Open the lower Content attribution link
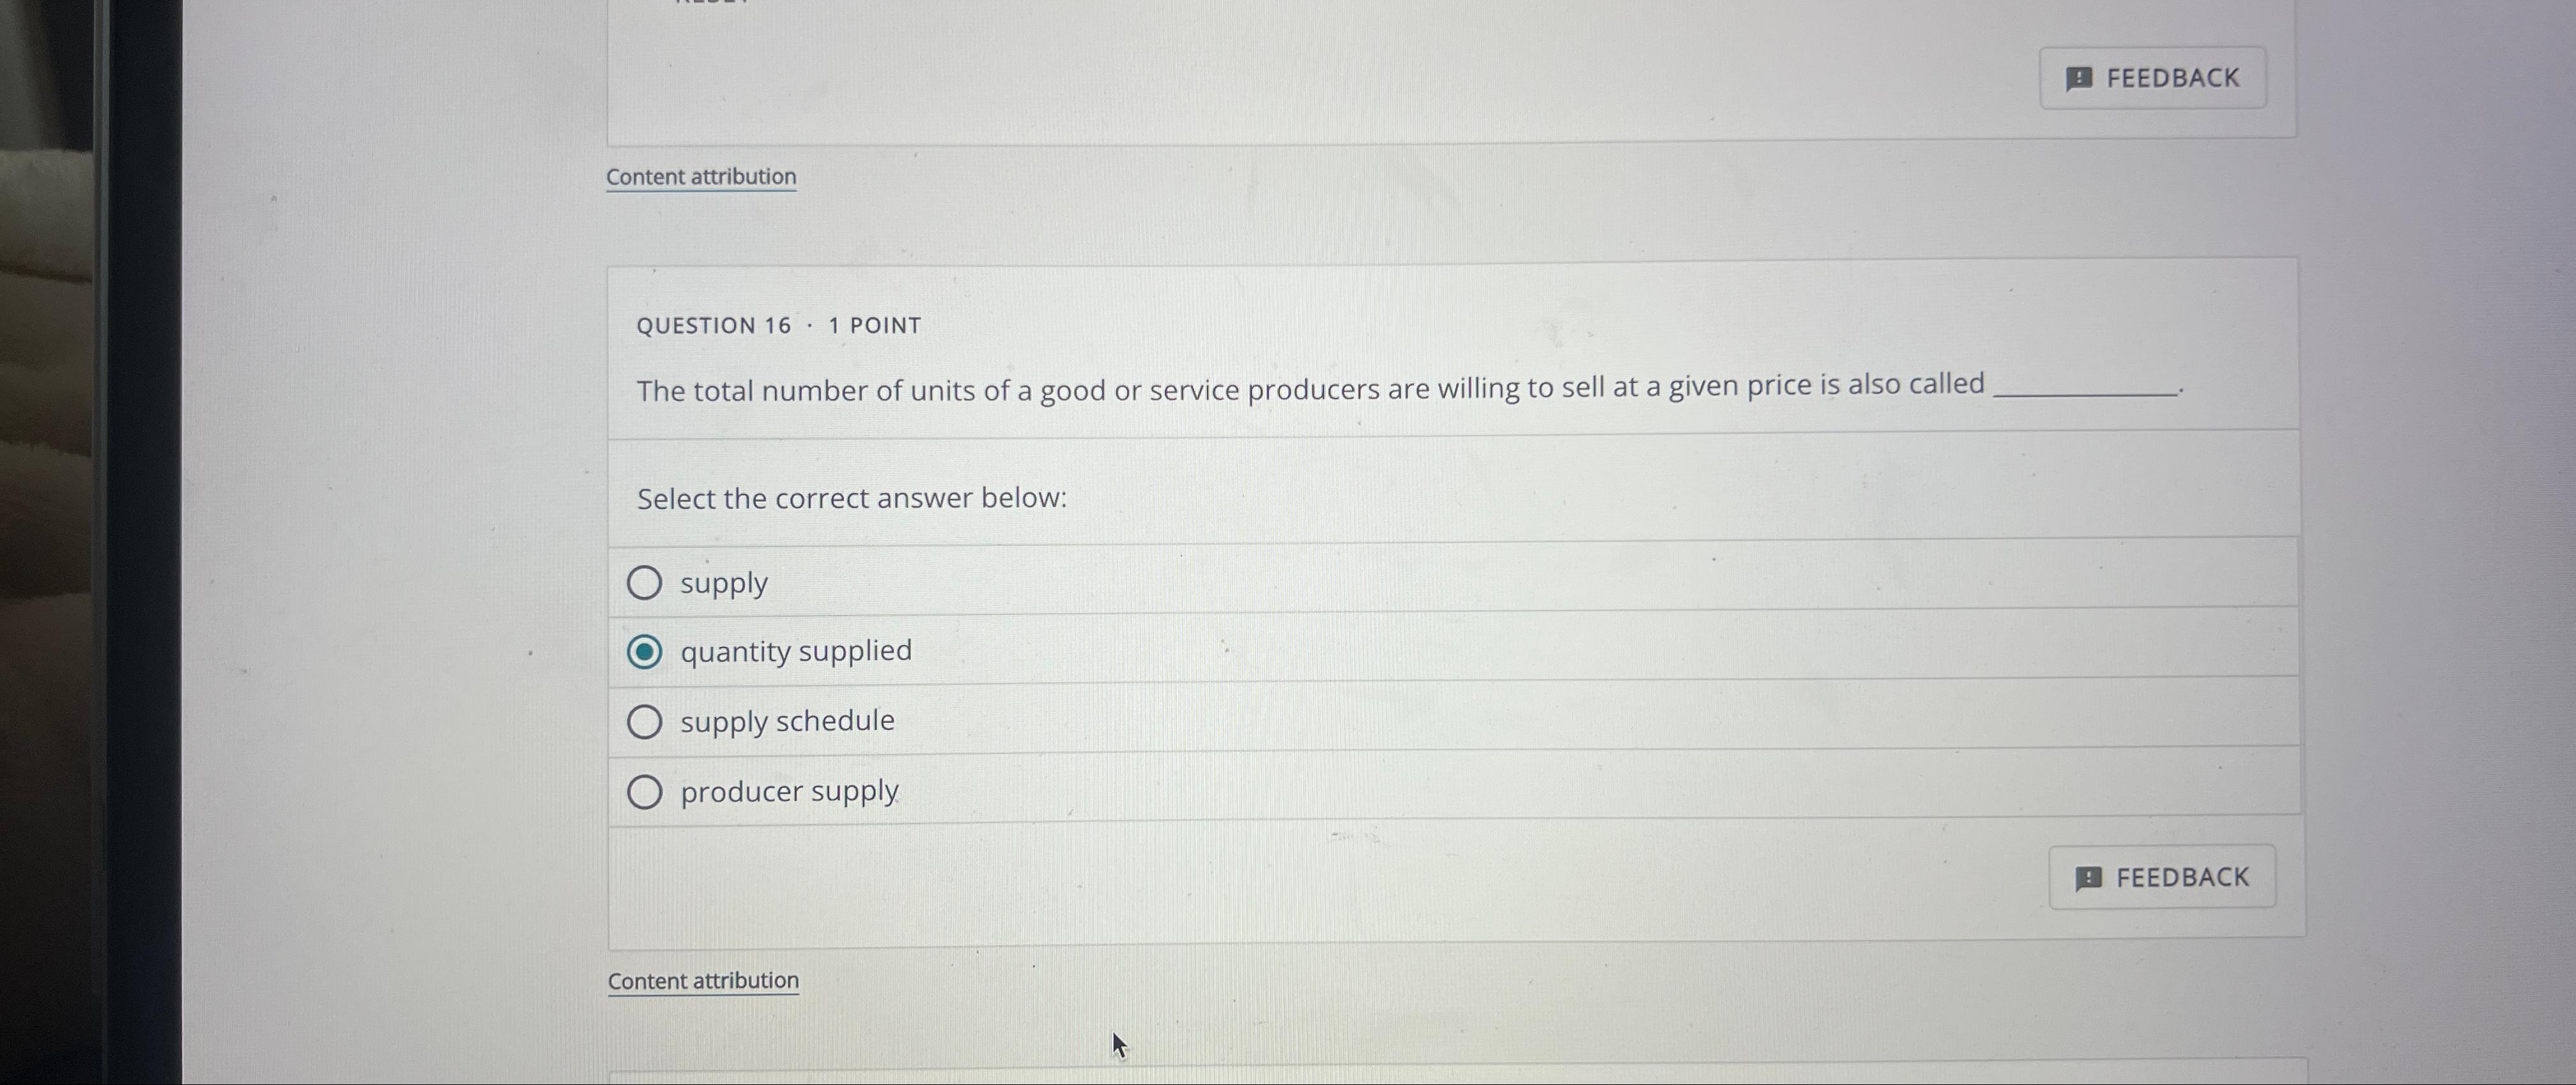The image size is (2576, 1085). (x=703, y=980)
